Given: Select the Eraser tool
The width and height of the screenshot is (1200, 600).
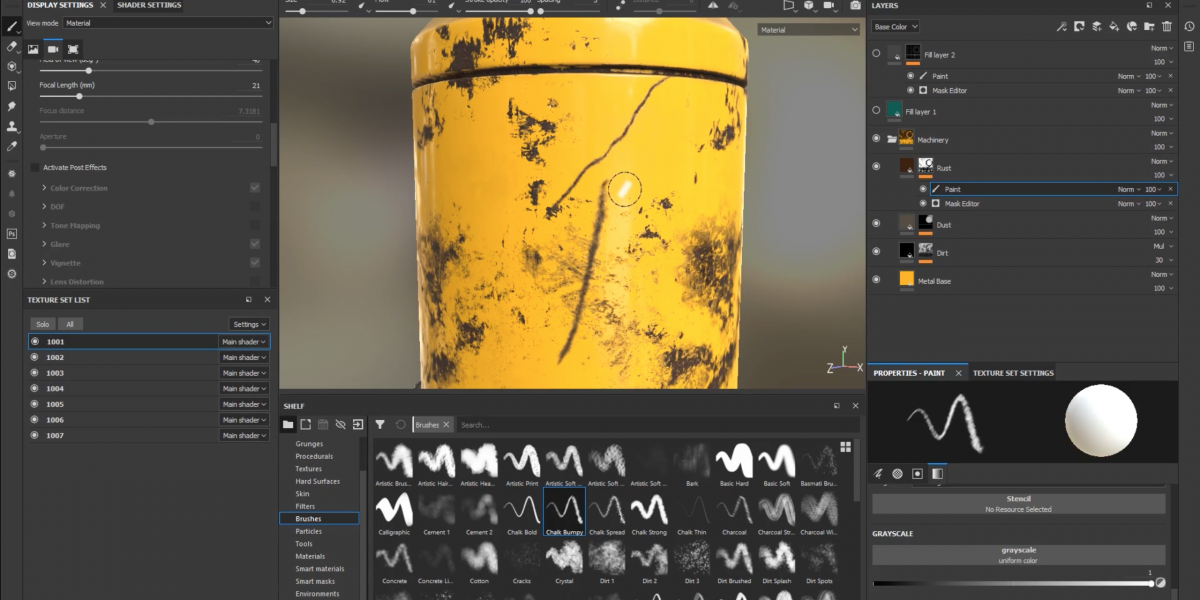Looking at the screenshot, I should point(12,46).
